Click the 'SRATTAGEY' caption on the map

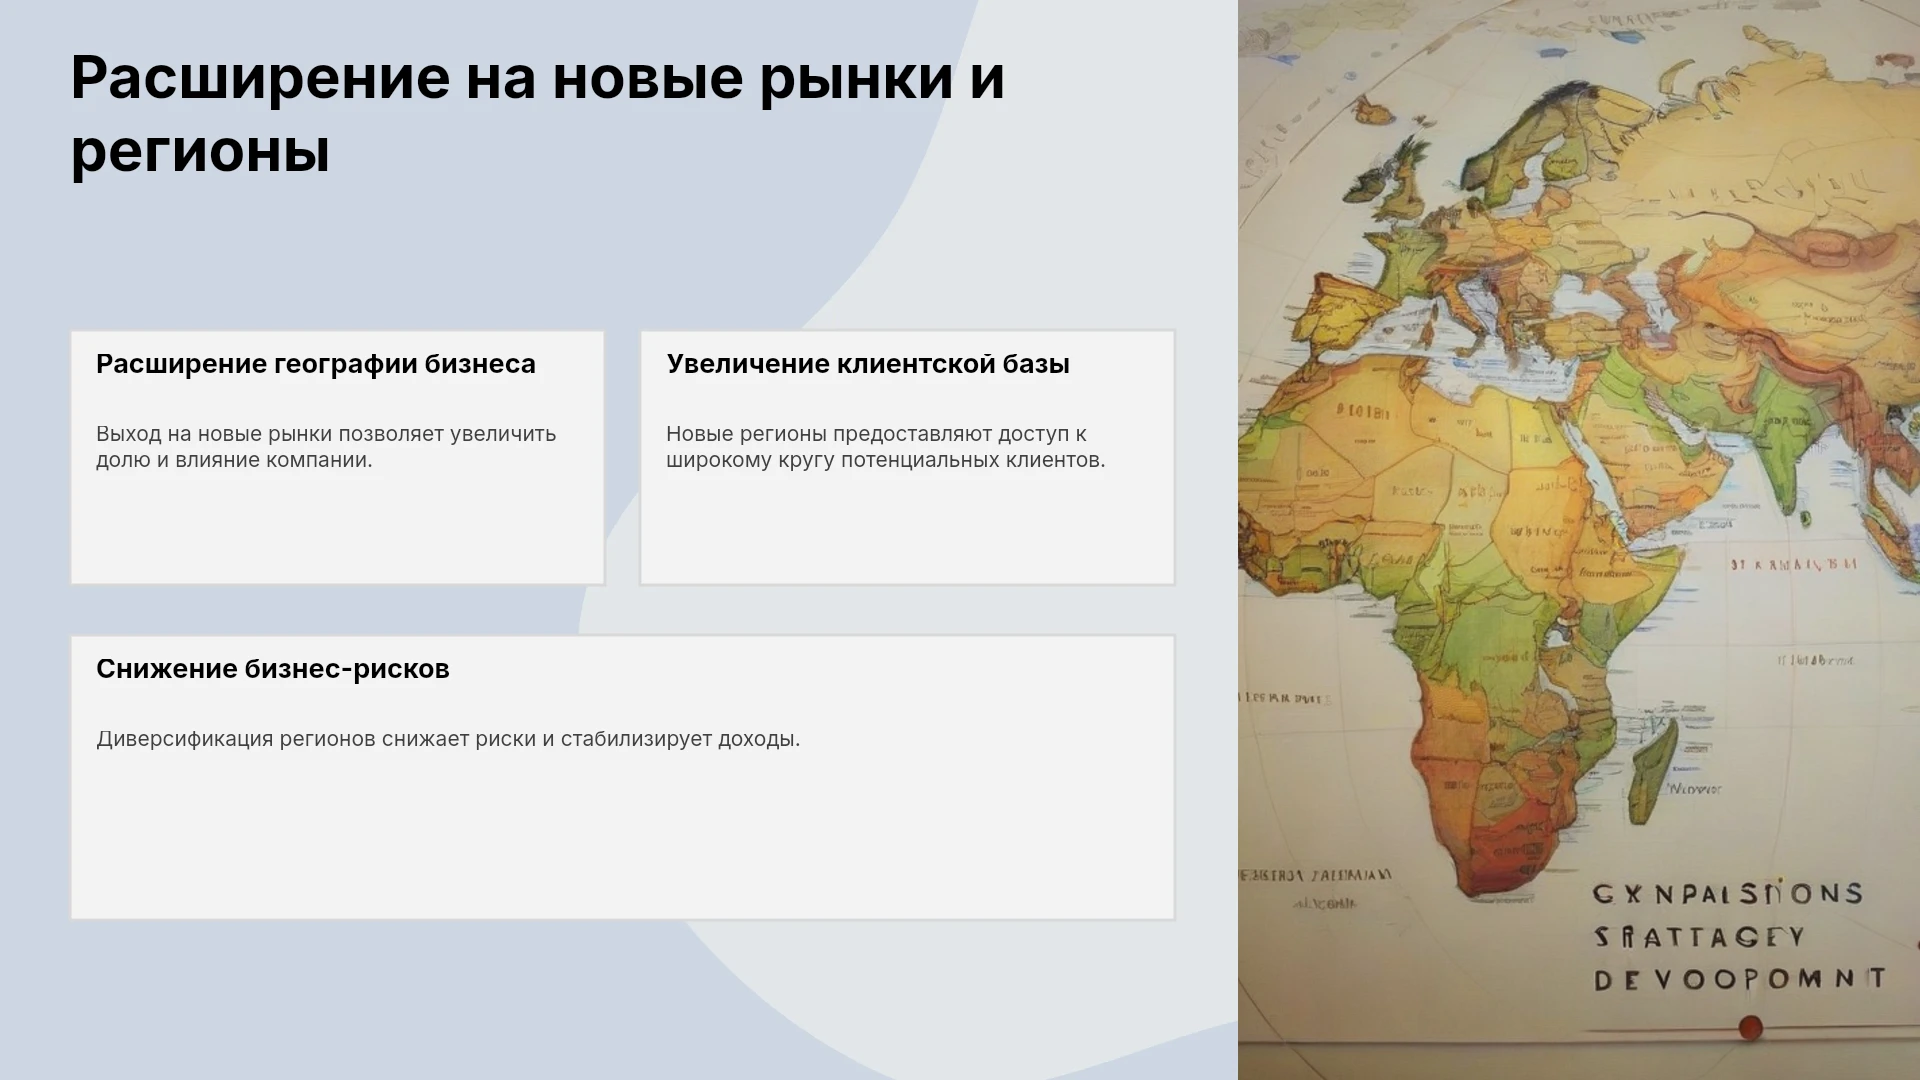(x=1699, y=937)
